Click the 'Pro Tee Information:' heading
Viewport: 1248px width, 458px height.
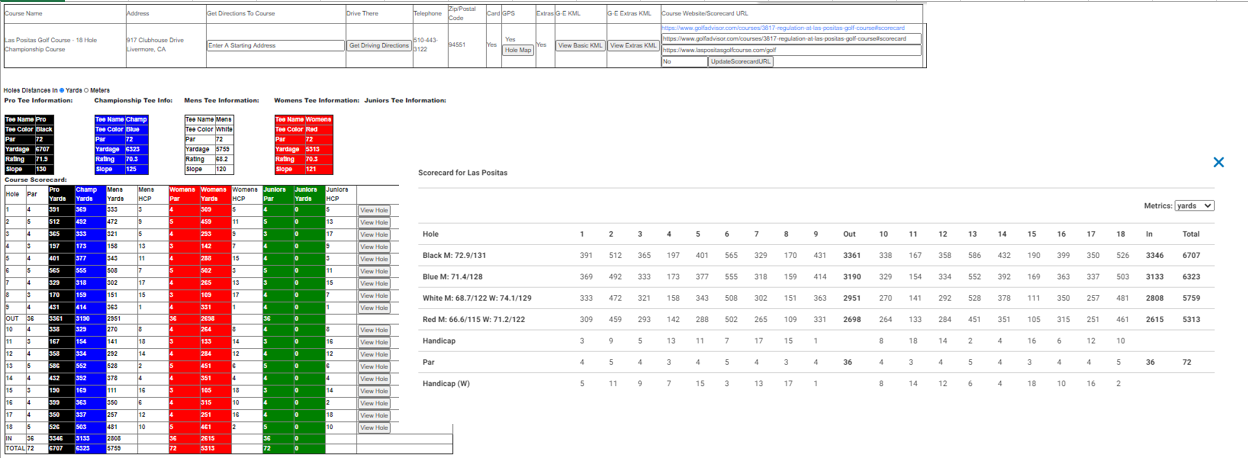[38, 100]
